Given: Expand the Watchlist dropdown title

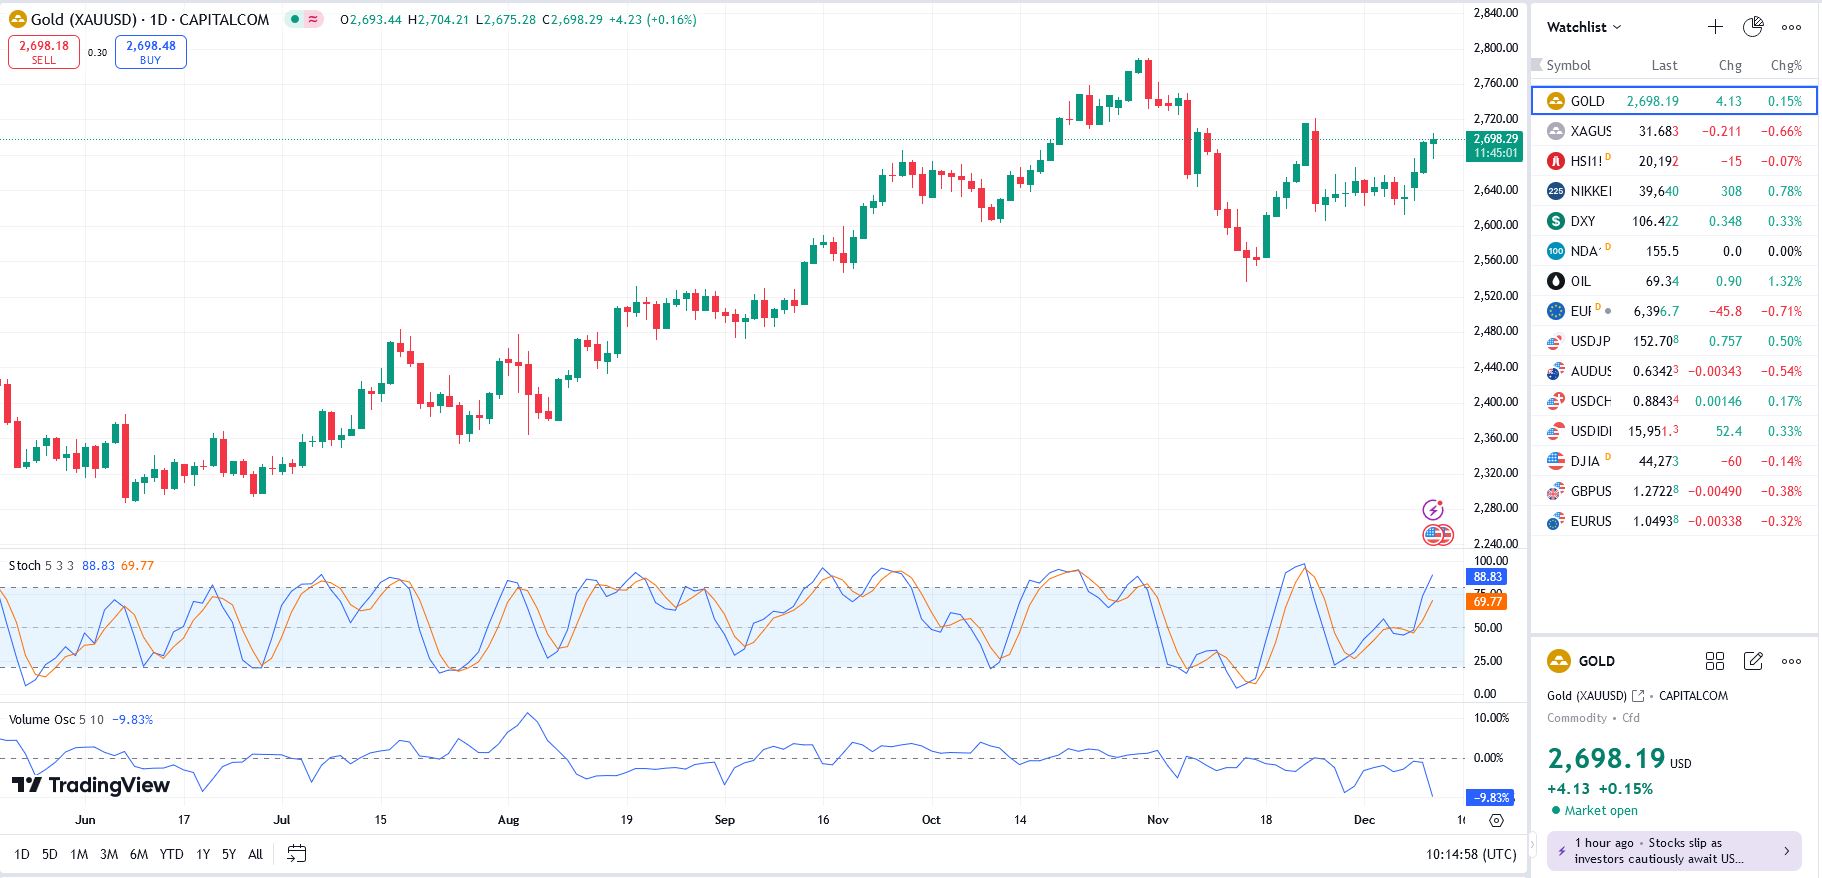Looking at the screenshot, I should 1584,27.
